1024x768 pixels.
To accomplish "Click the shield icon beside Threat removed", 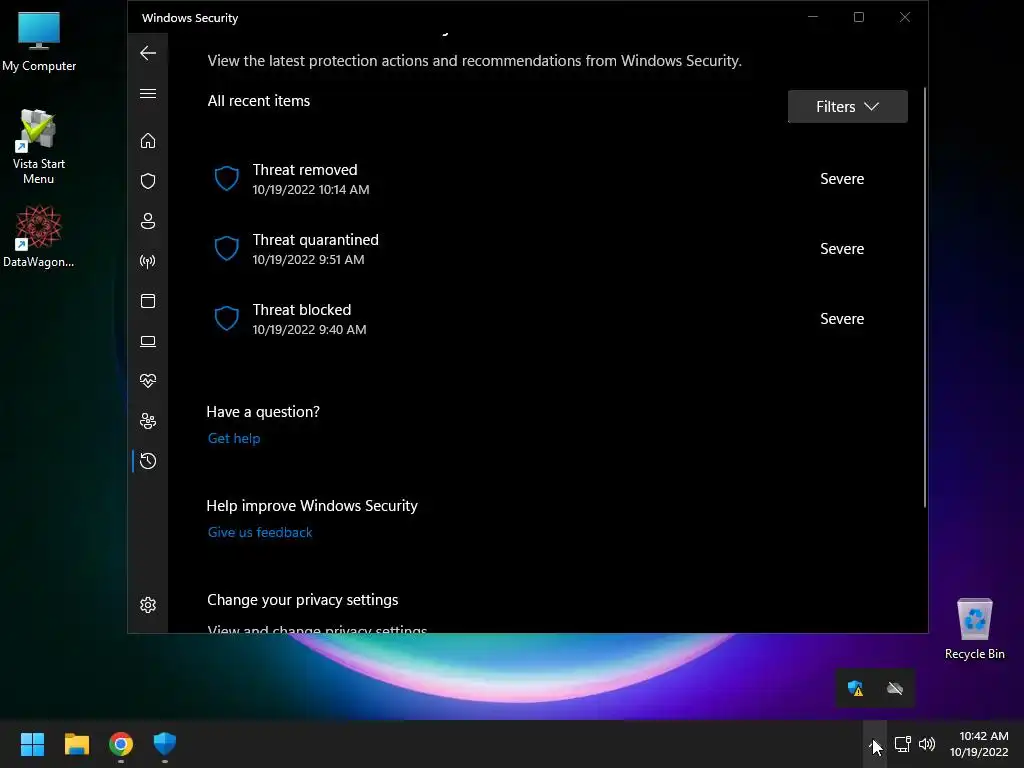I will (227, 178).
